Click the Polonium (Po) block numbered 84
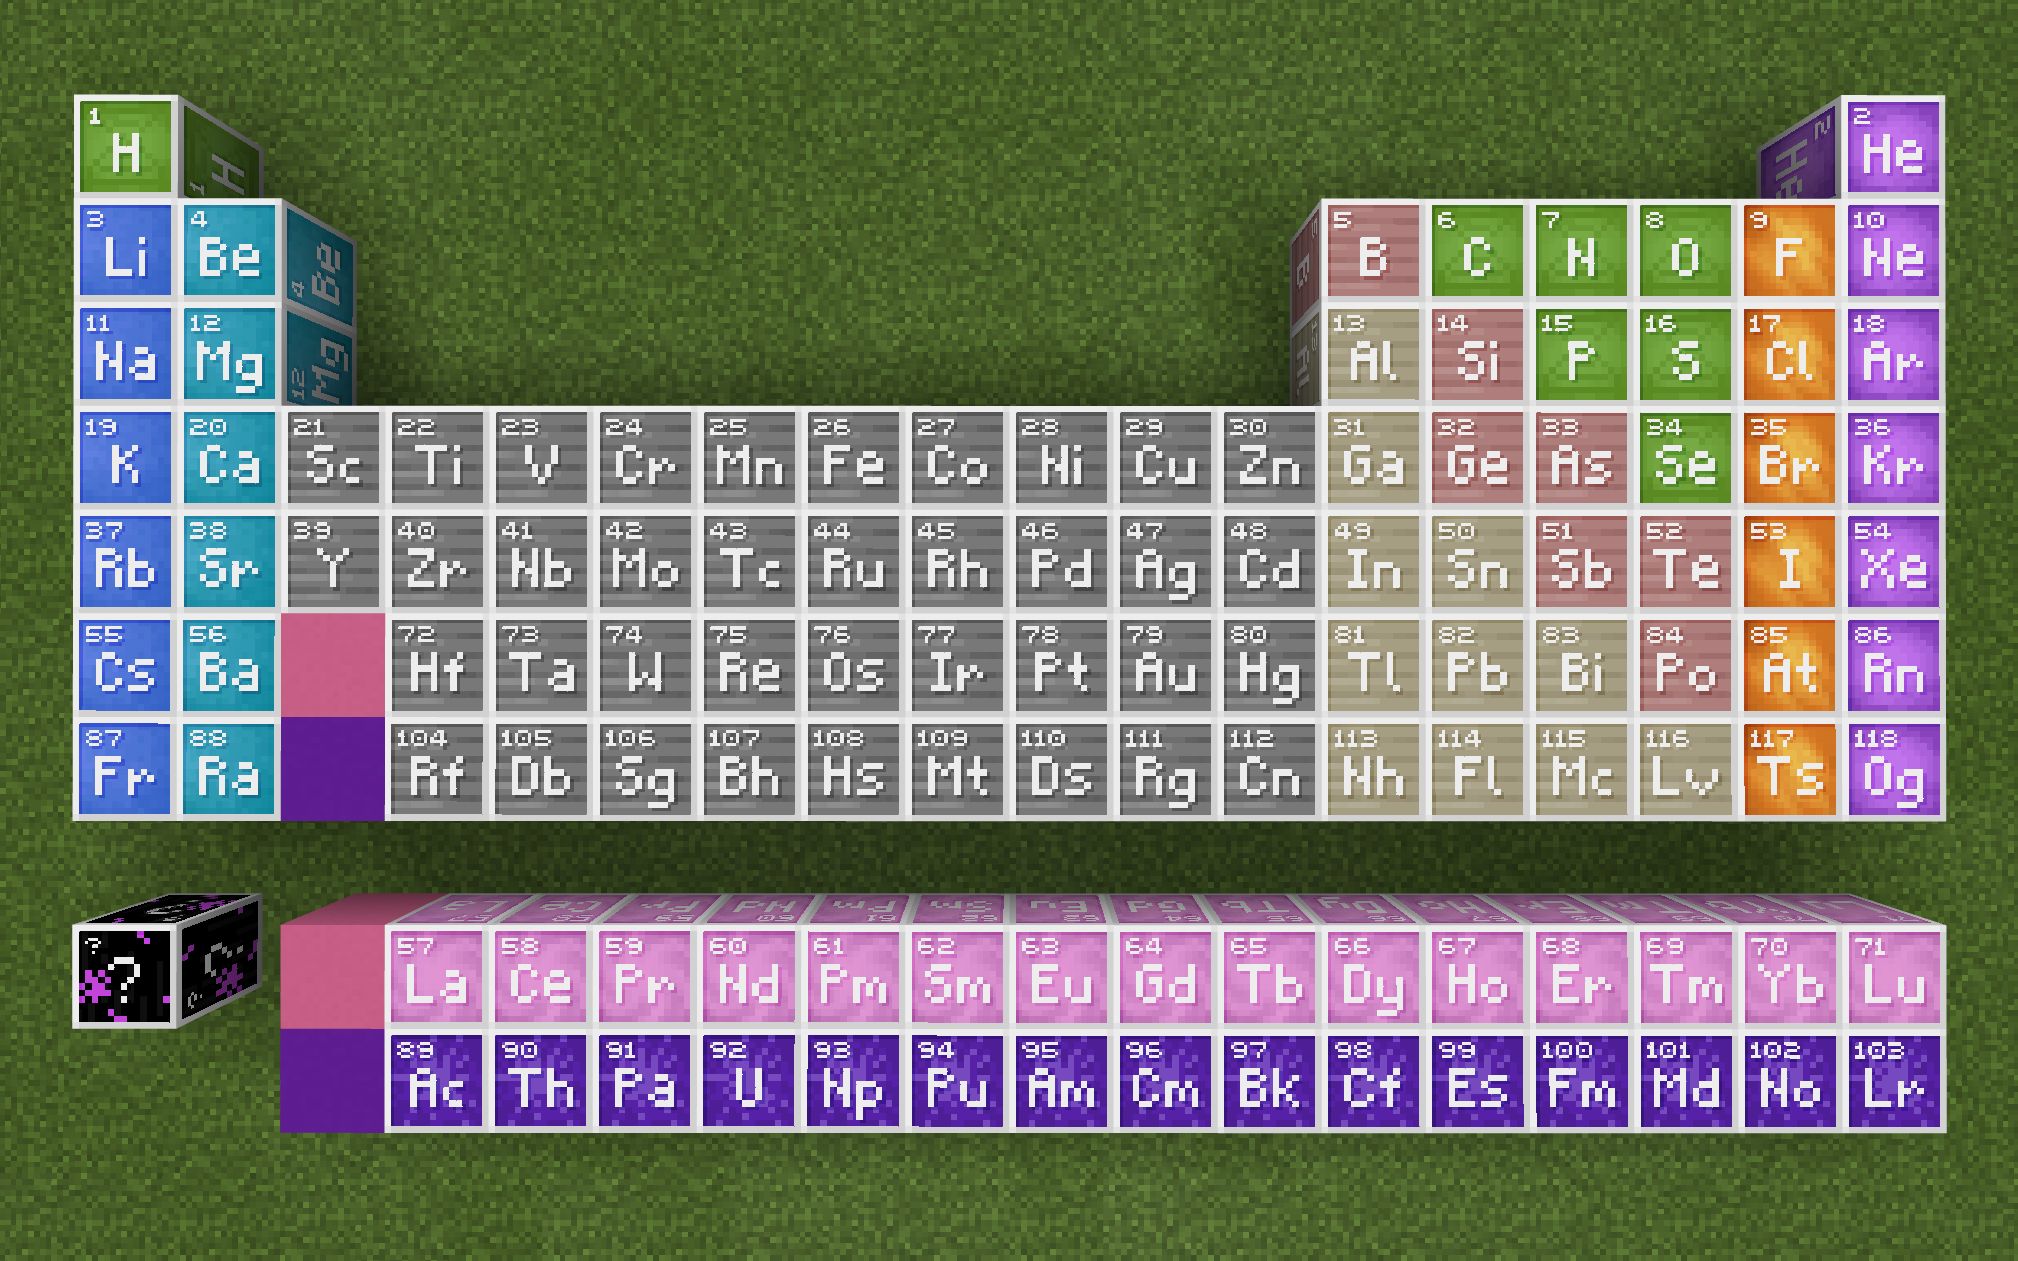This screenshot has height=1261, width=2018. pos(1685,666)
